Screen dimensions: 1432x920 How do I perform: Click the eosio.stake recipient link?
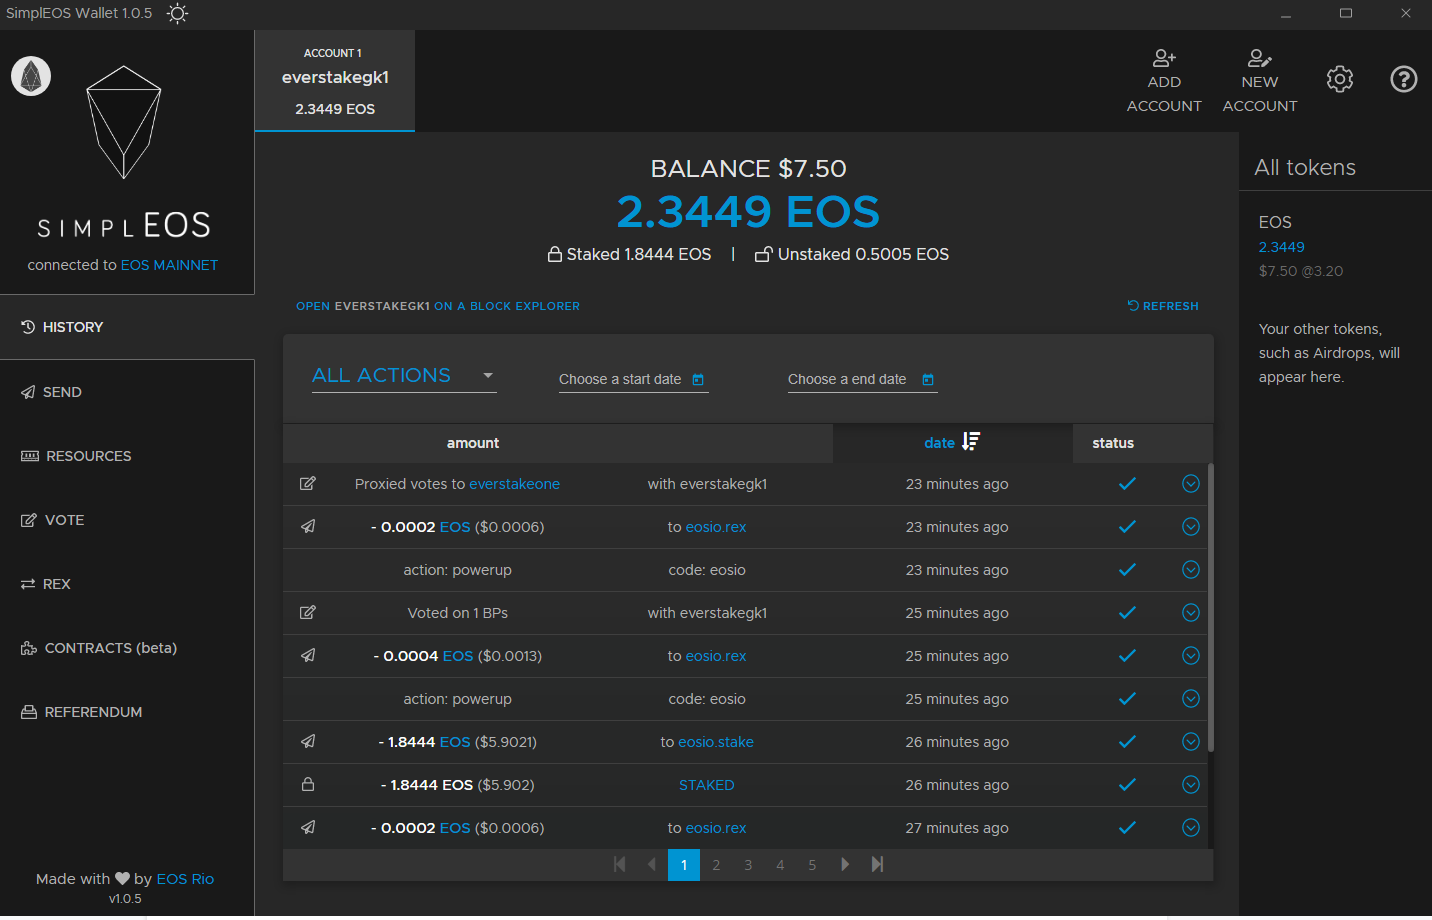click(x=716, y=742)
